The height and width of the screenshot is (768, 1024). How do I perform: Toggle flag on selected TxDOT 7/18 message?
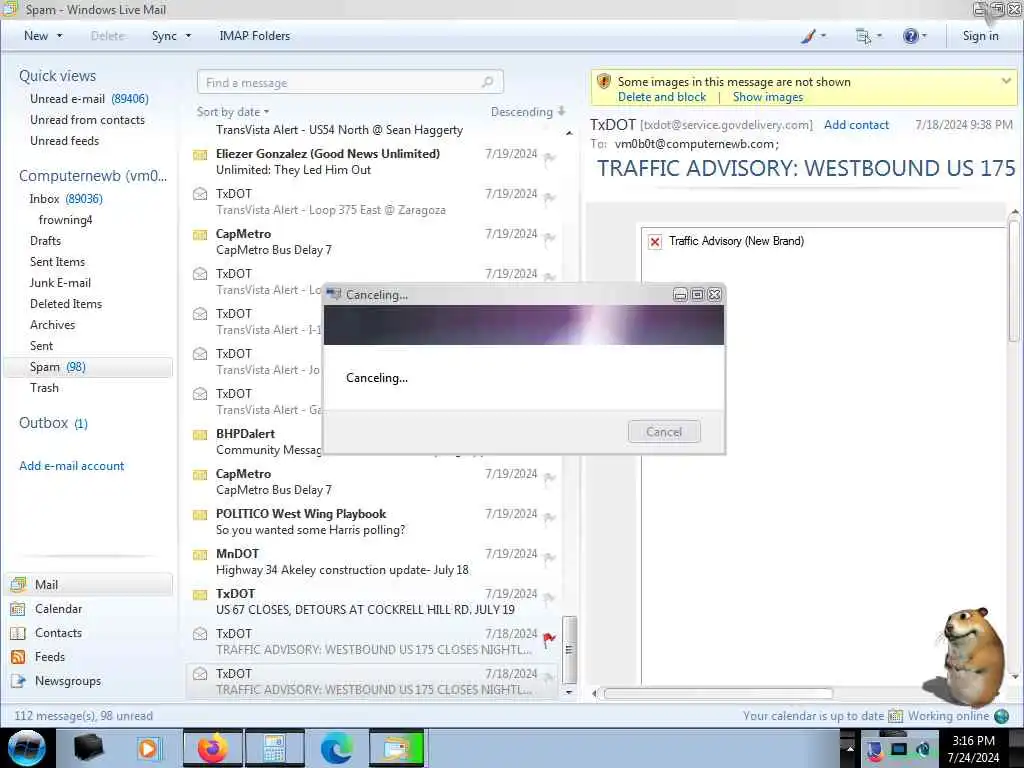[x=549, y=678]
